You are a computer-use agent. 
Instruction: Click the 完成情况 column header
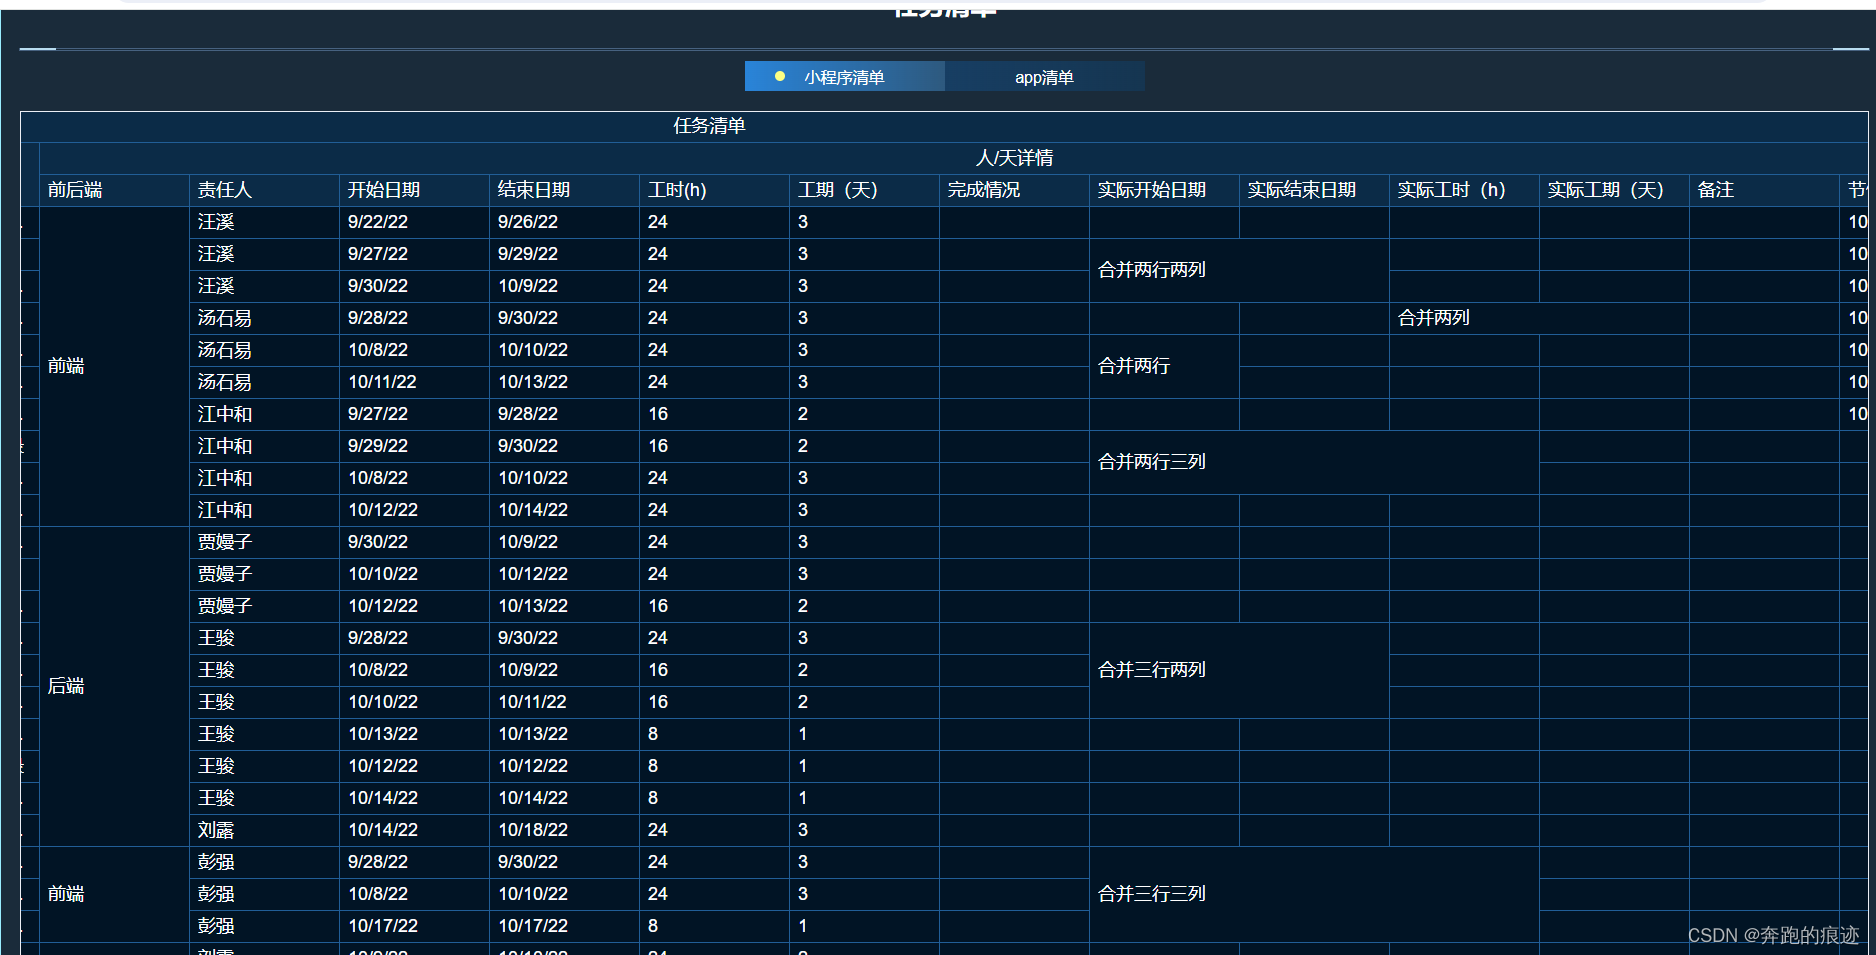(x=984, y=190)
